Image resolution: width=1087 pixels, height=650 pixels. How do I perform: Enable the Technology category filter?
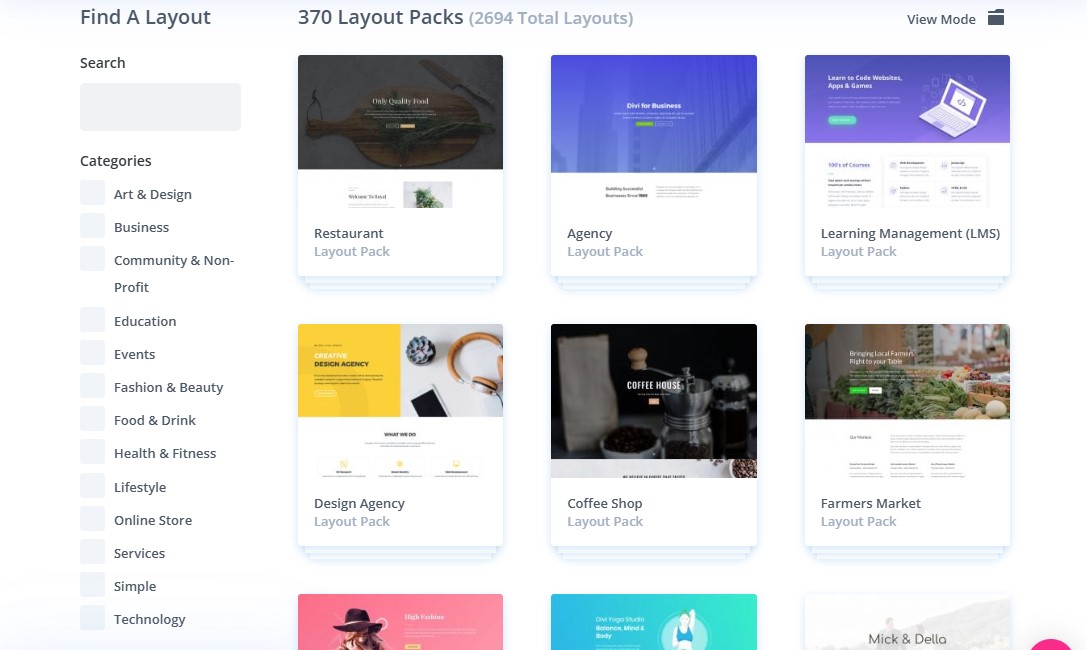tap(92, 618)
